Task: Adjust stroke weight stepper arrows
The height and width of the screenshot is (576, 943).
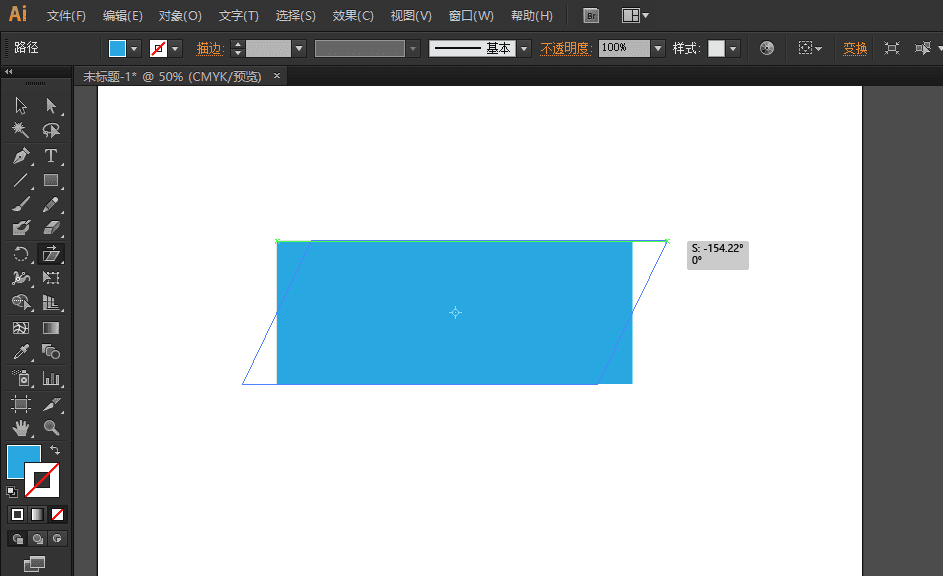Action: pyautogui.click(x=238, y=49)
